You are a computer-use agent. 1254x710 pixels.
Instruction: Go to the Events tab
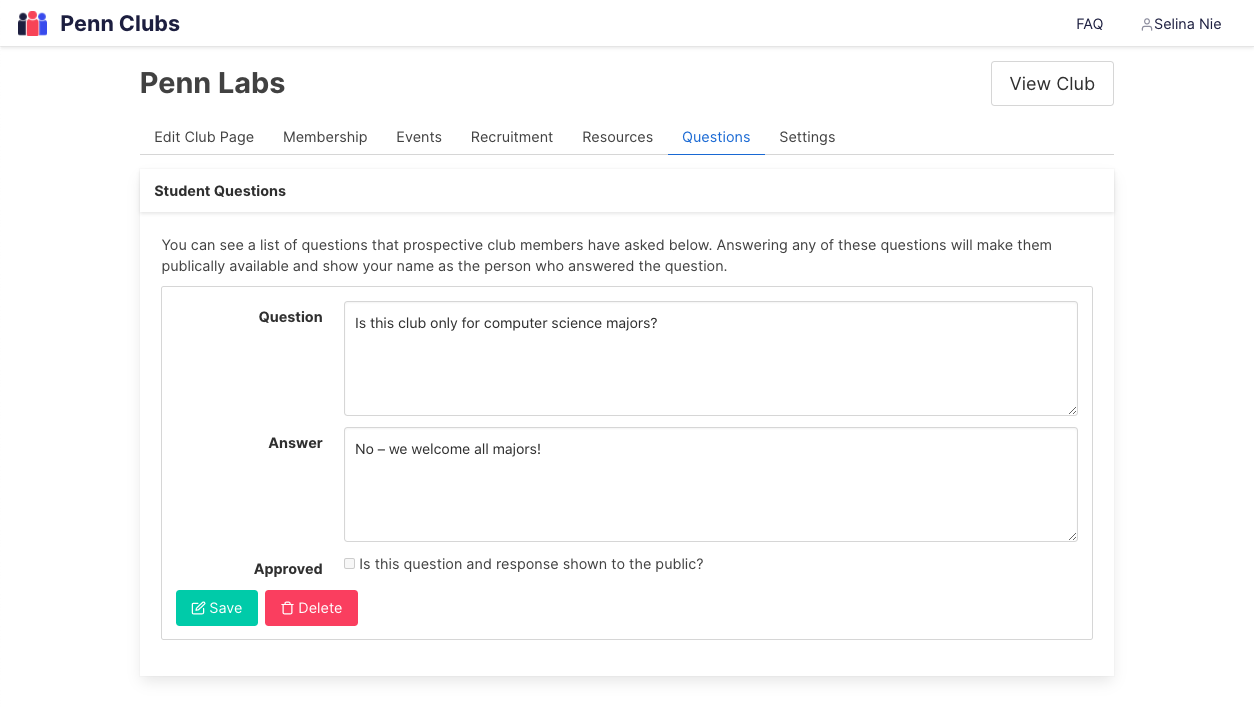pos(419,137)
